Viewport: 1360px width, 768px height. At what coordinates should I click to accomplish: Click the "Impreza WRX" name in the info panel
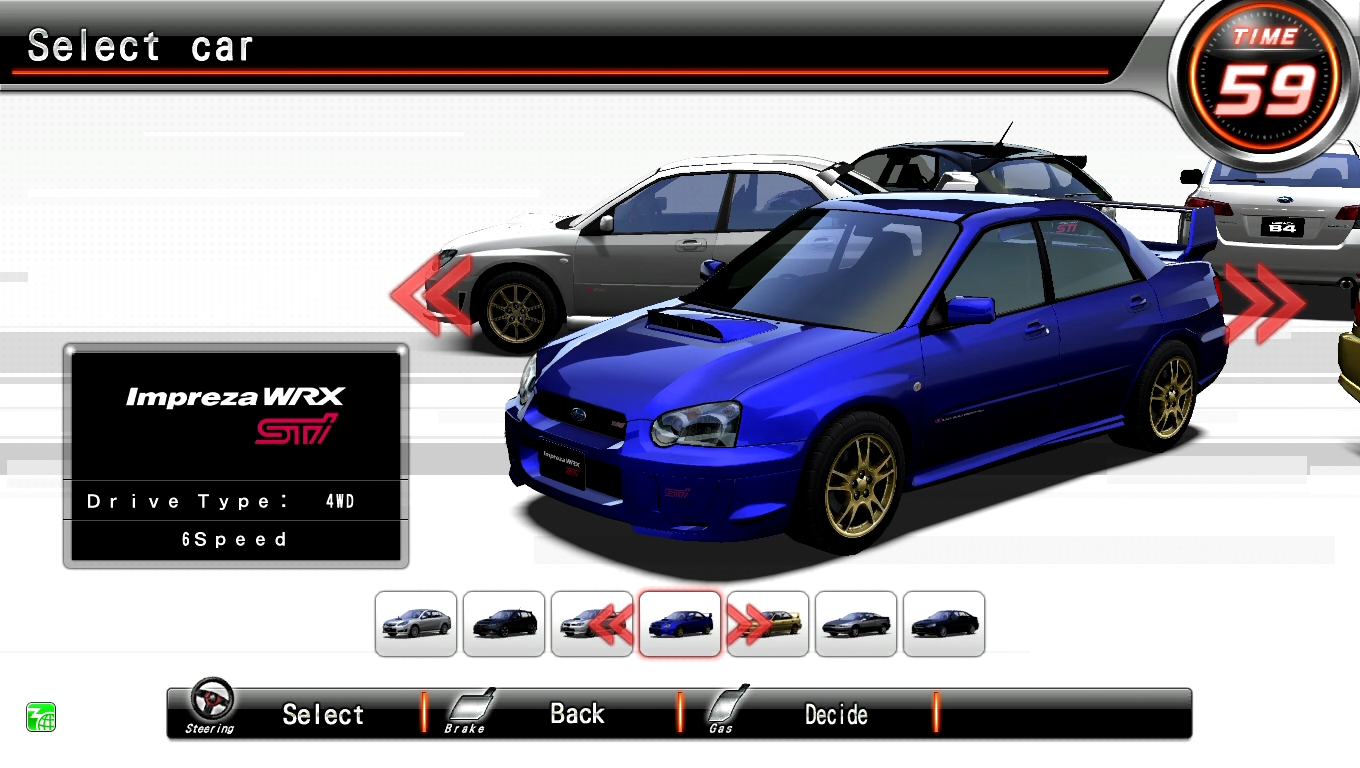[235, 397]
